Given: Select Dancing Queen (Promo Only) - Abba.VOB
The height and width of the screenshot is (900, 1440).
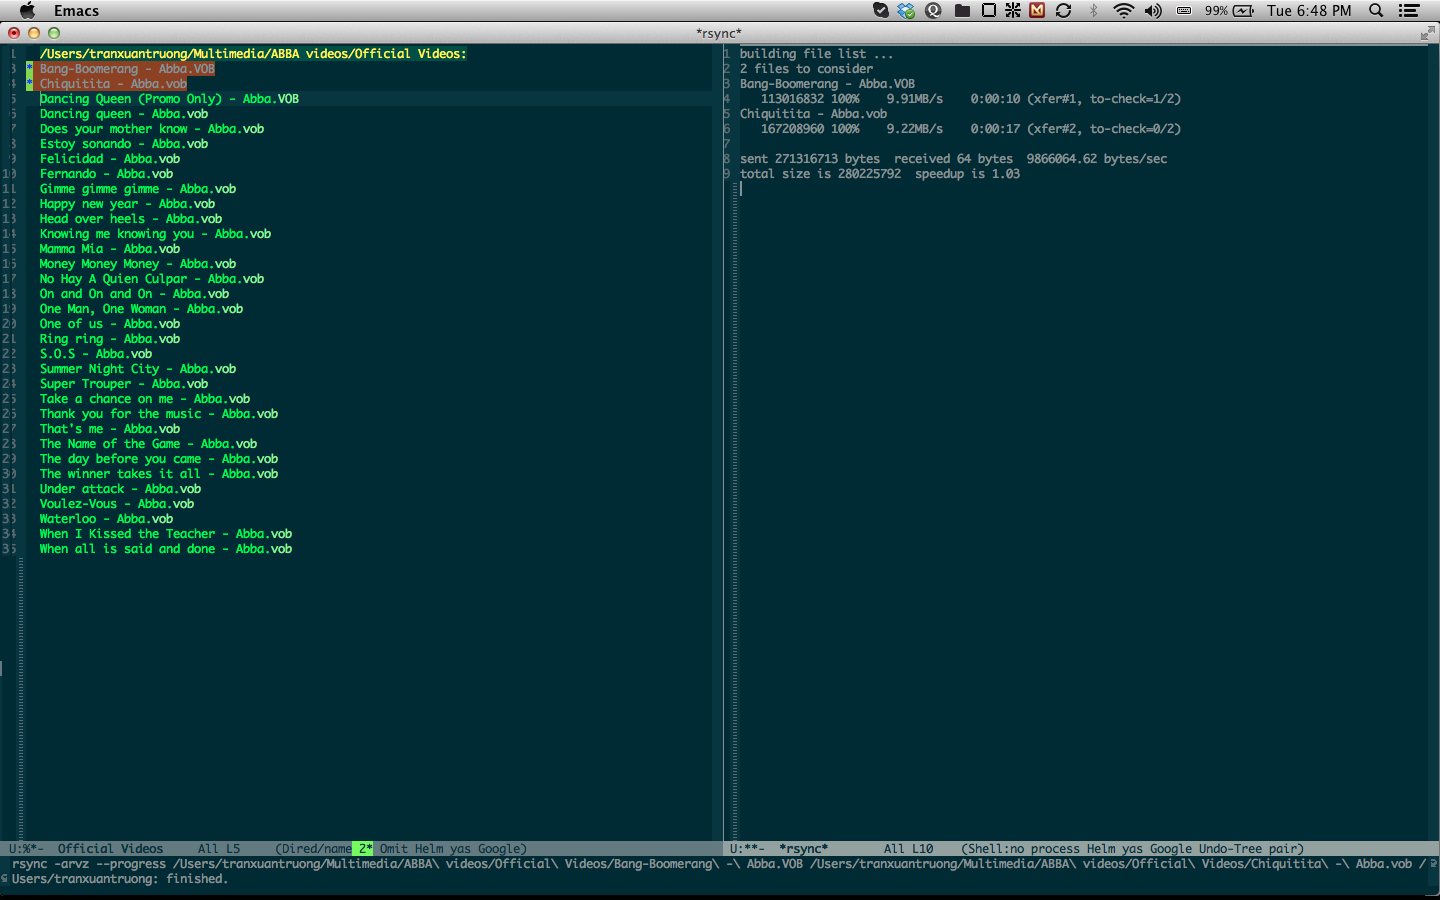Looking at the screenshot, I should click(x=169, y=99).
